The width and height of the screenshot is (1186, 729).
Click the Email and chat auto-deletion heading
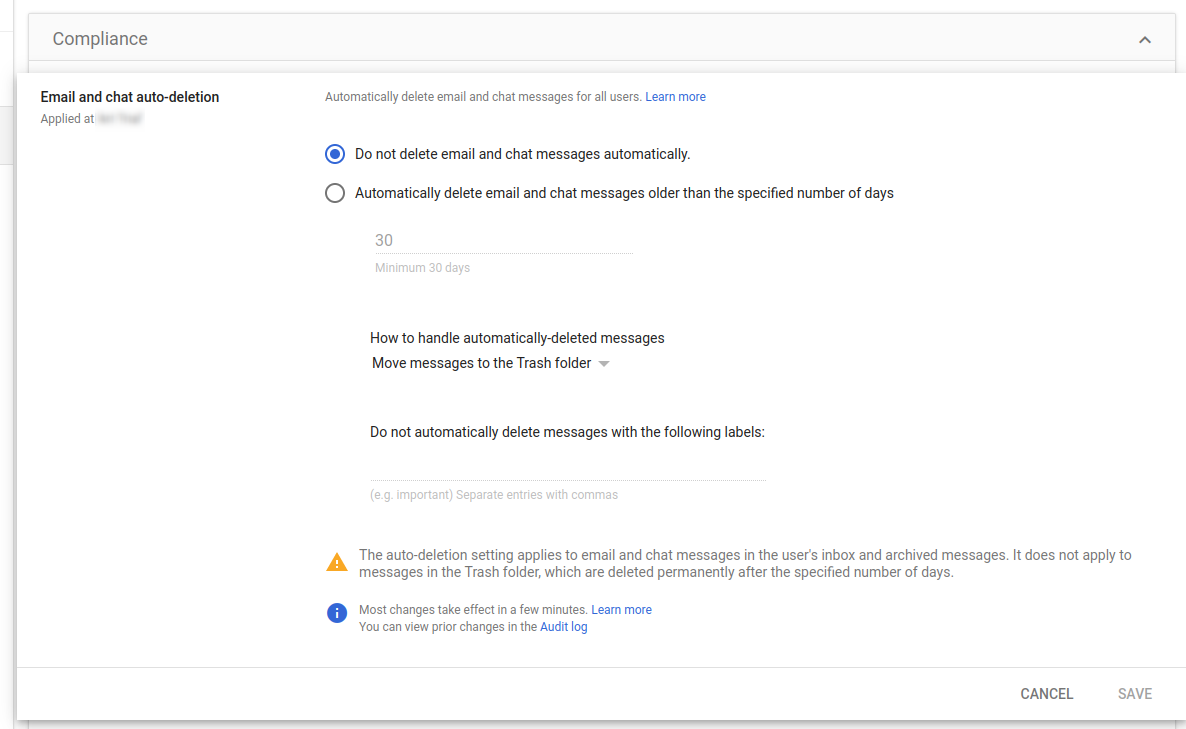[x=129, y=97]
